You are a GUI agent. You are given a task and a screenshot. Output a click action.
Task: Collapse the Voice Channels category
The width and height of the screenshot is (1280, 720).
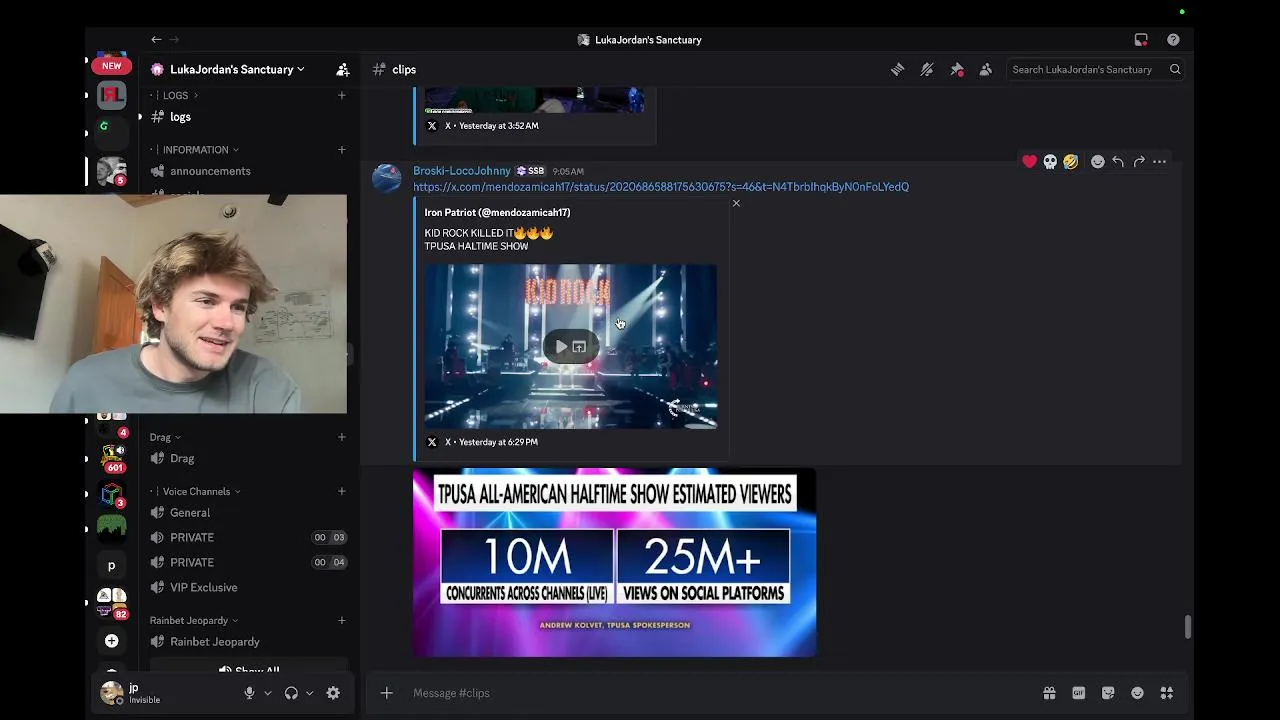201,491
